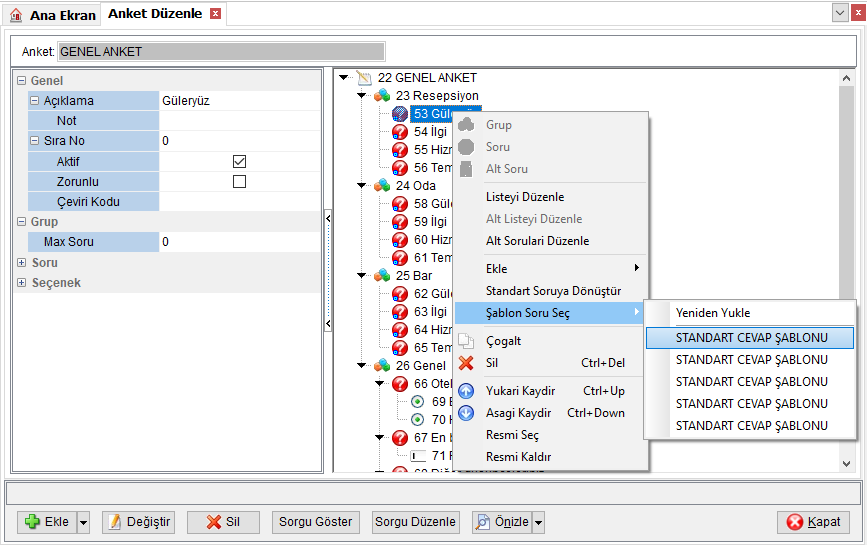Viewport: 868px width, 545px height.
Task: Click the blue down arrow icon for Asagi Kaydir
Action: 466,413
